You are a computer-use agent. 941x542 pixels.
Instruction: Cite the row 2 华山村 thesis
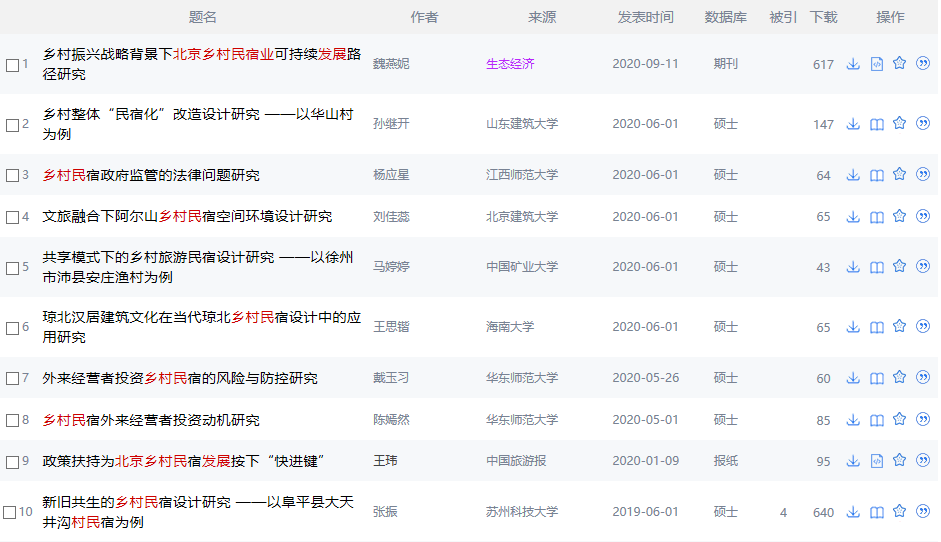coord(923,123)
